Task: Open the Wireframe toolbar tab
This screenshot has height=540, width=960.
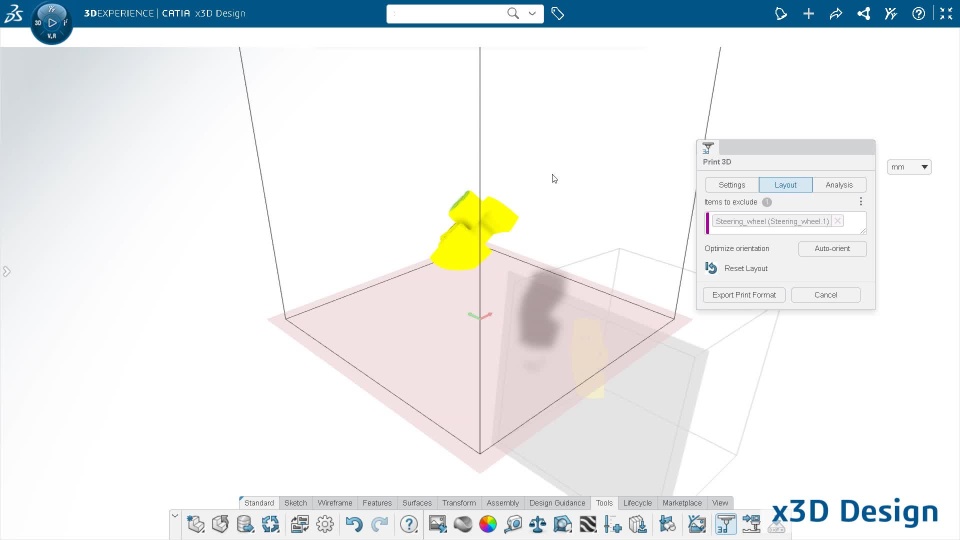Action: (335, 503)
